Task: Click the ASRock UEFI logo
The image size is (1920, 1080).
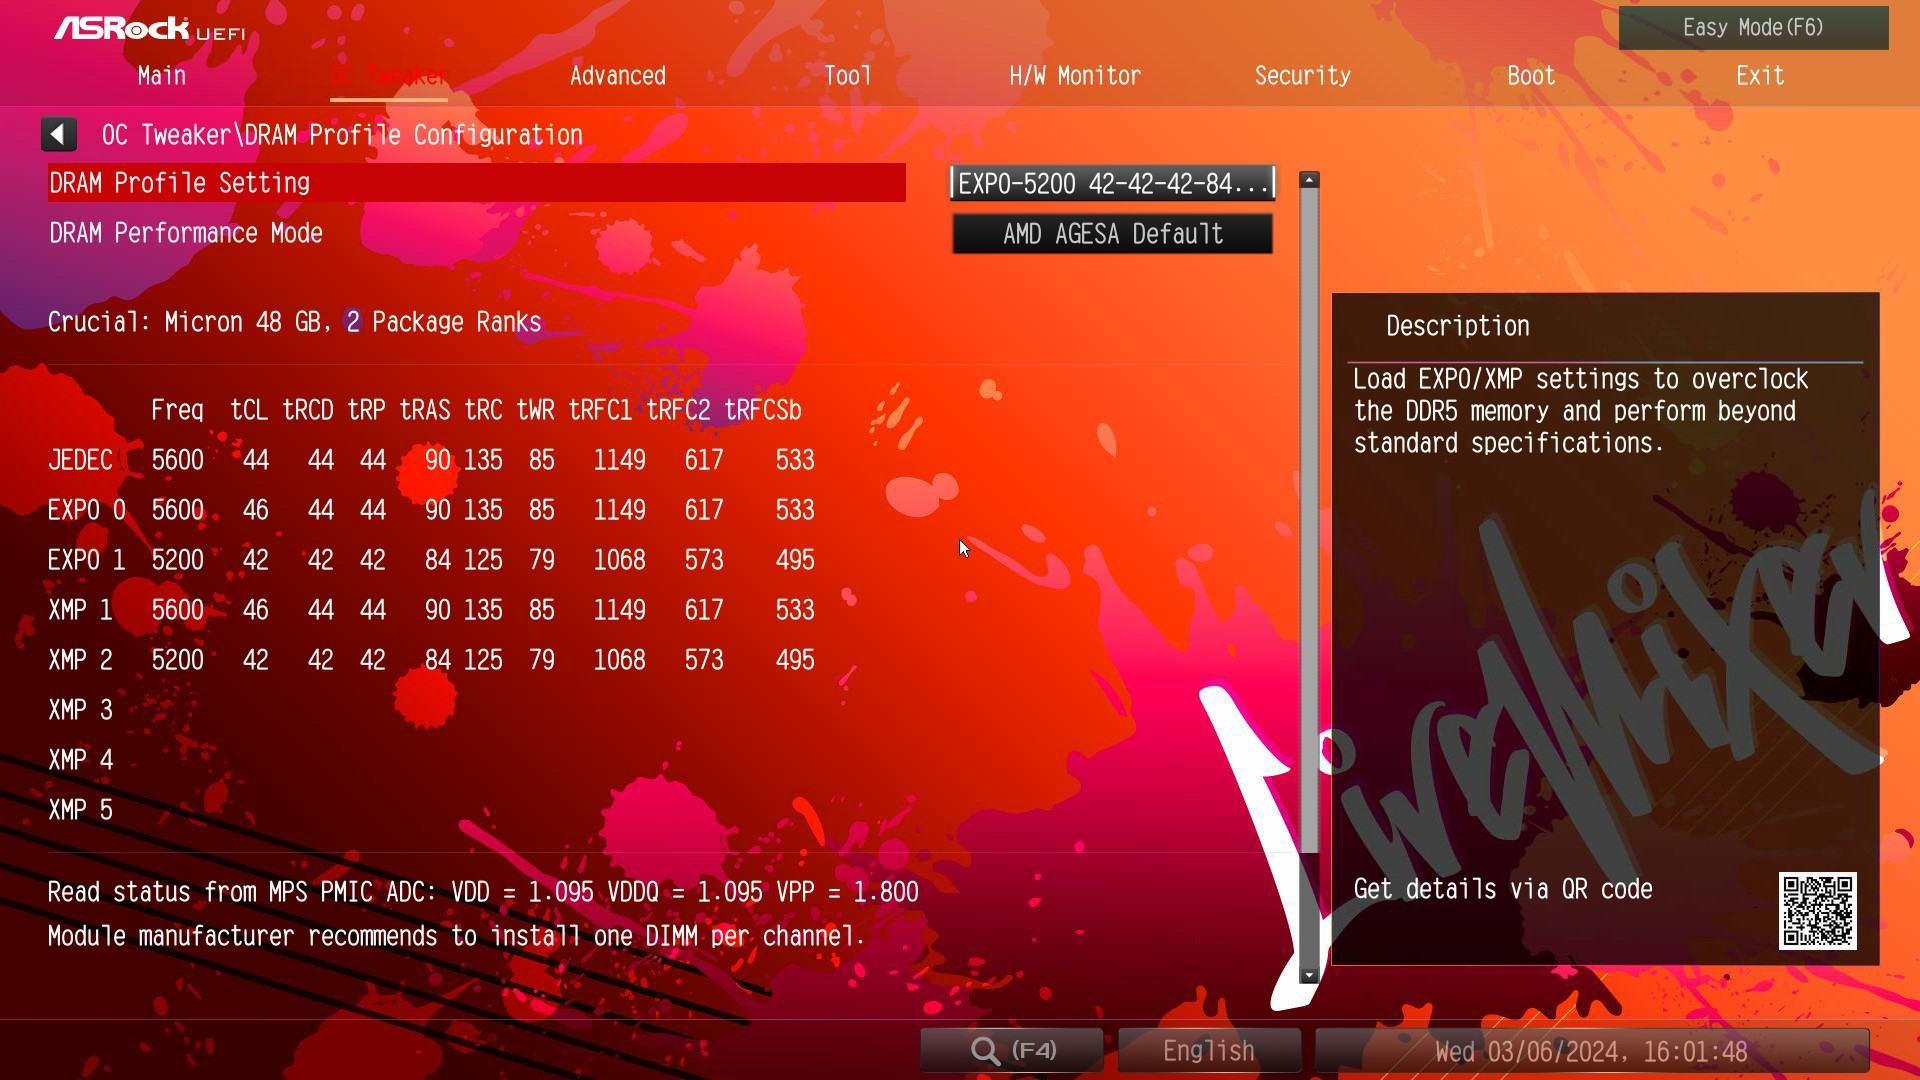Action: point(150,28)
